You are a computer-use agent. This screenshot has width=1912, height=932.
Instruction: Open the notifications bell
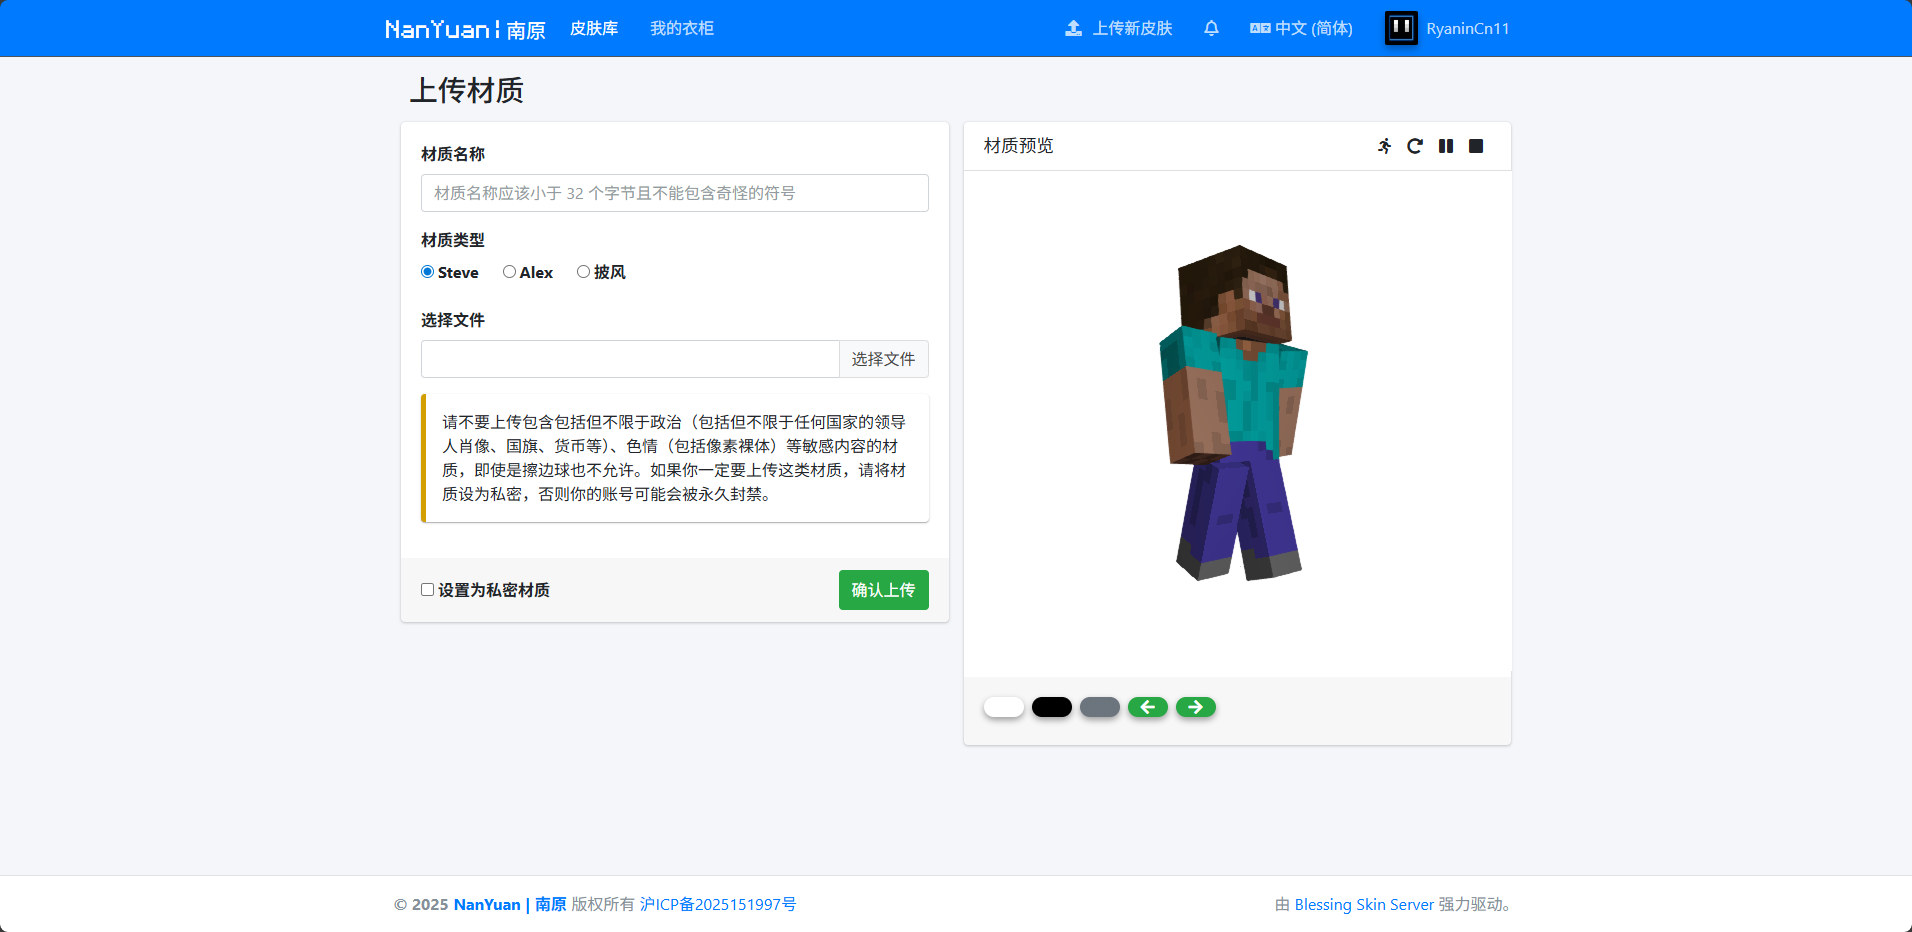point(1211,28)
